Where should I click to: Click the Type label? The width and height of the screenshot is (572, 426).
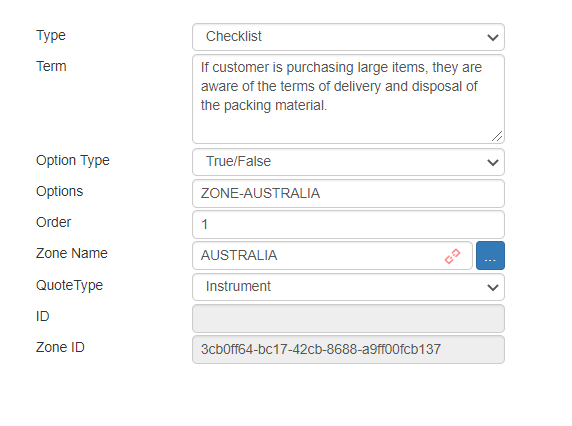pyautogui.click(x=51, y=36)
